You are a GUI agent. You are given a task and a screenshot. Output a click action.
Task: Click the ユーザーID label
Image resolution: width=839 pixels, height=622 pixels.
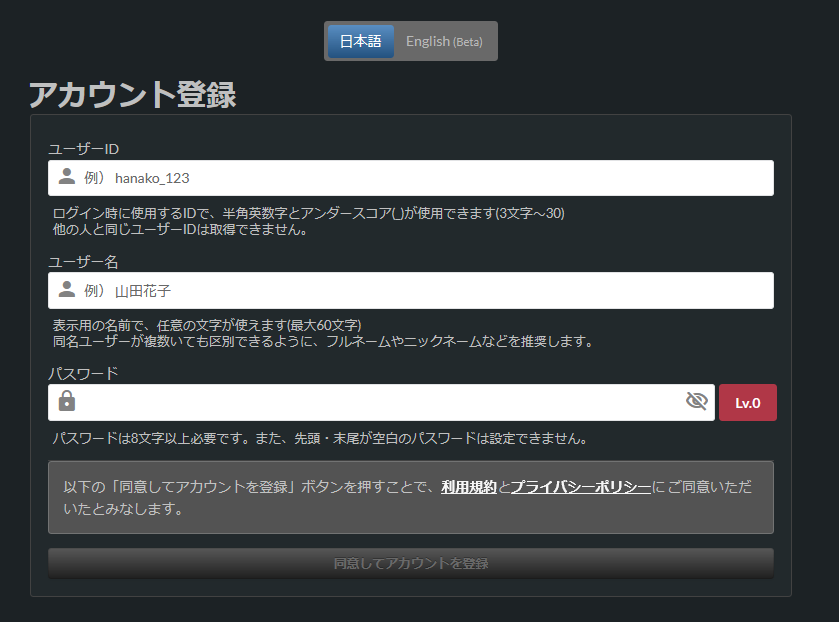pyautogui.click(x=83, y=149)
